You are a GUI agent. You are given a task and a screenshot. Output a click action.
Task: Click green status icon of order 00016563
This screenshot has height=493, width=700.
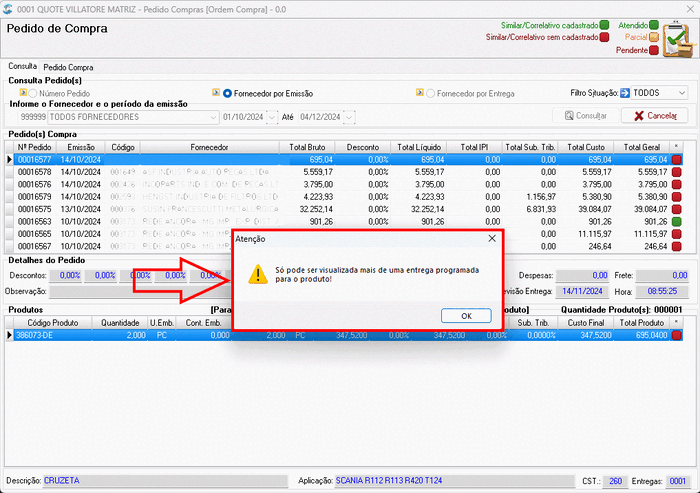point(676,221)
